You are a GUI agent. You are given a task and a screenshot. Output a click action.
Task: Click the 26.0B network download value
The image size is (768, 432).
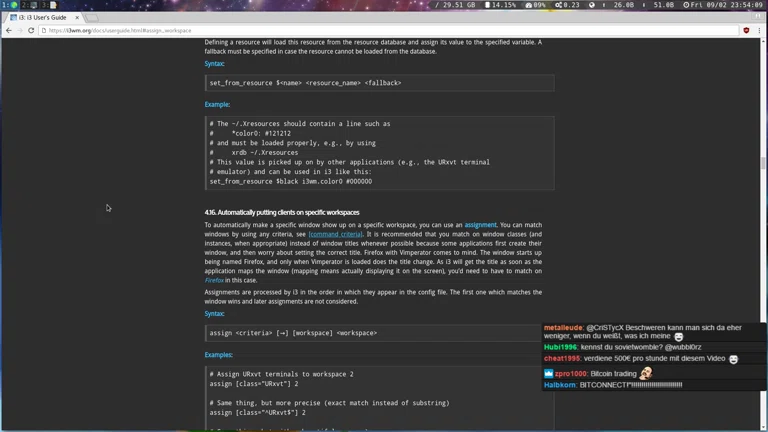[624, 5]
